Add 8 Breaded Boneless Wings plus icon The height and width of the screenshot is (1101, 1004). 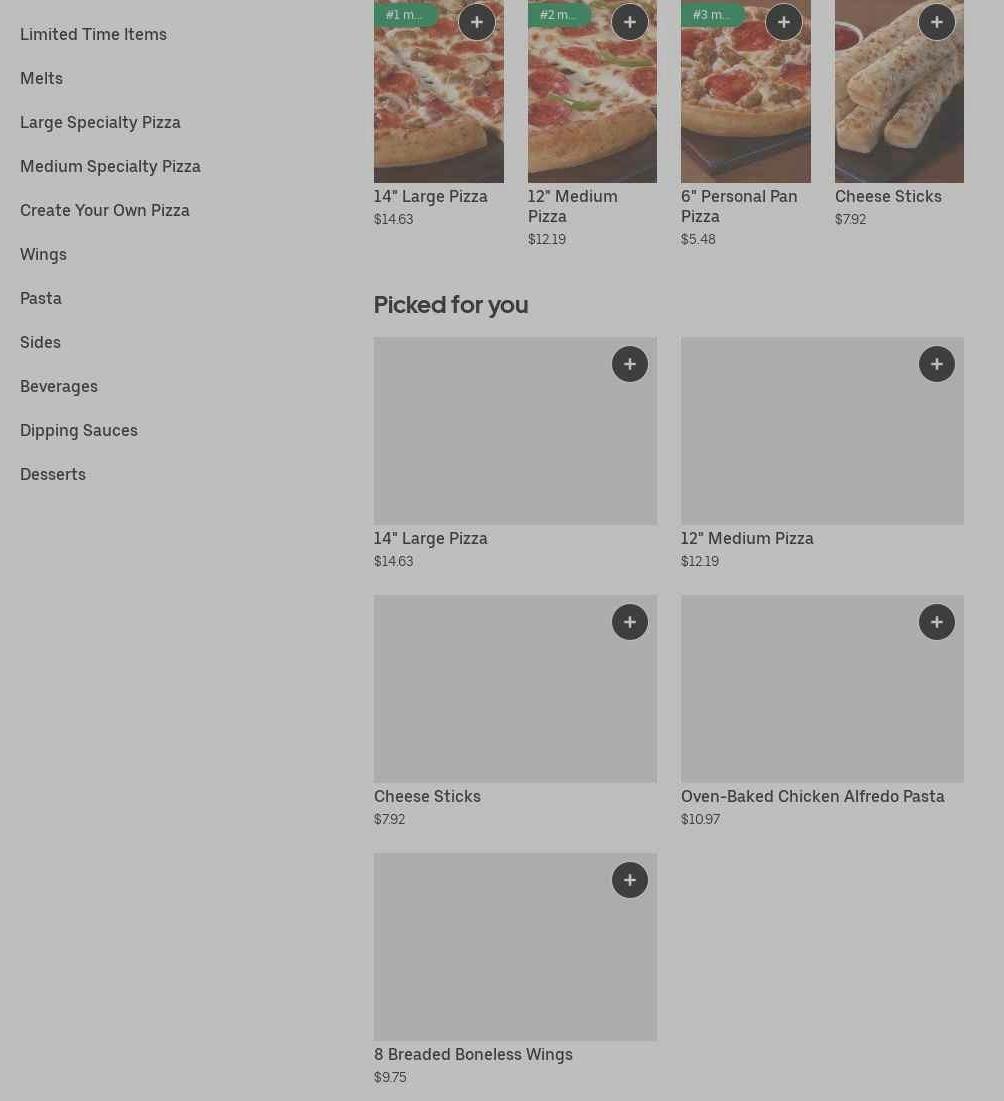(630, 880)
